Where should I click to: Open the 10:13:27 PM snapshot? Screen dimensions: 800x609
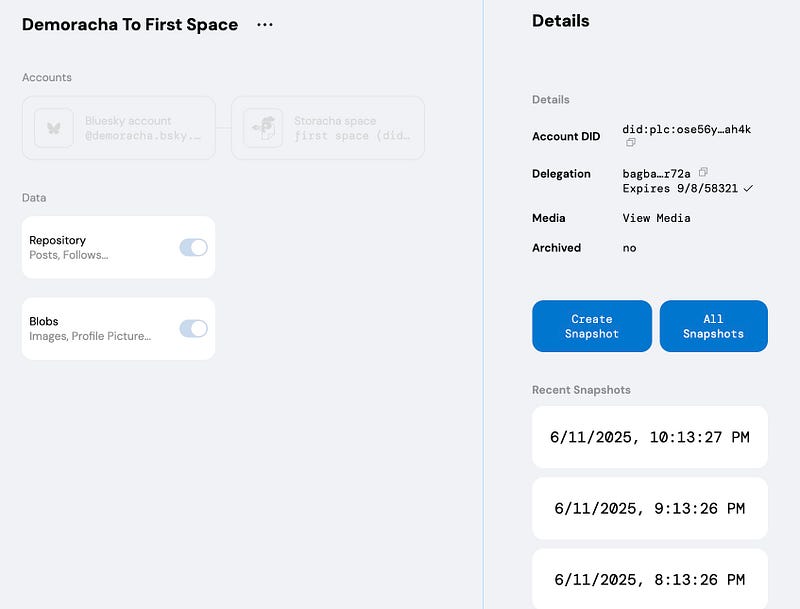(x=650, y=437)
